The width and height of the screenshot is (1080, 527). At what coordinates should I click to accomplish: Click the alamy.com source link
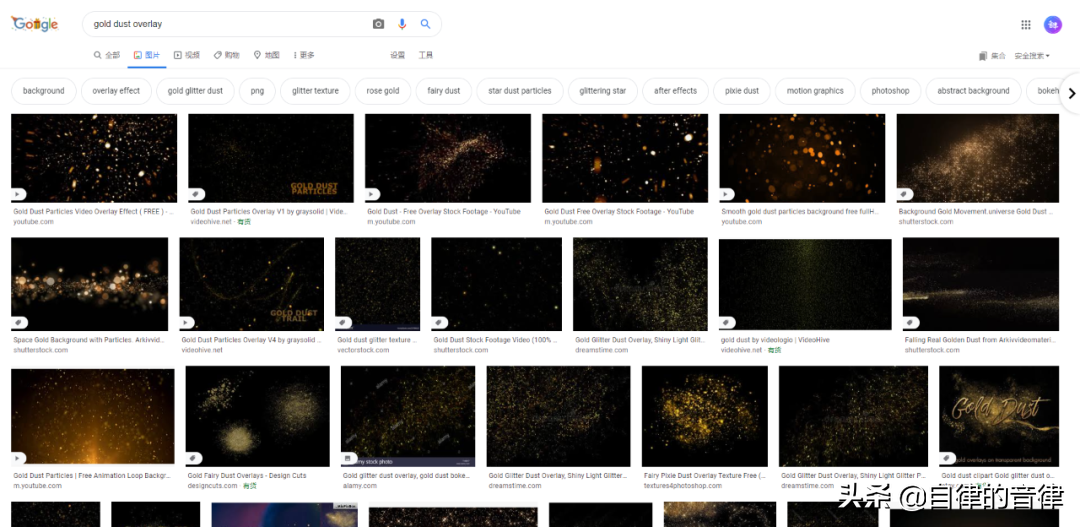point(360,486)
